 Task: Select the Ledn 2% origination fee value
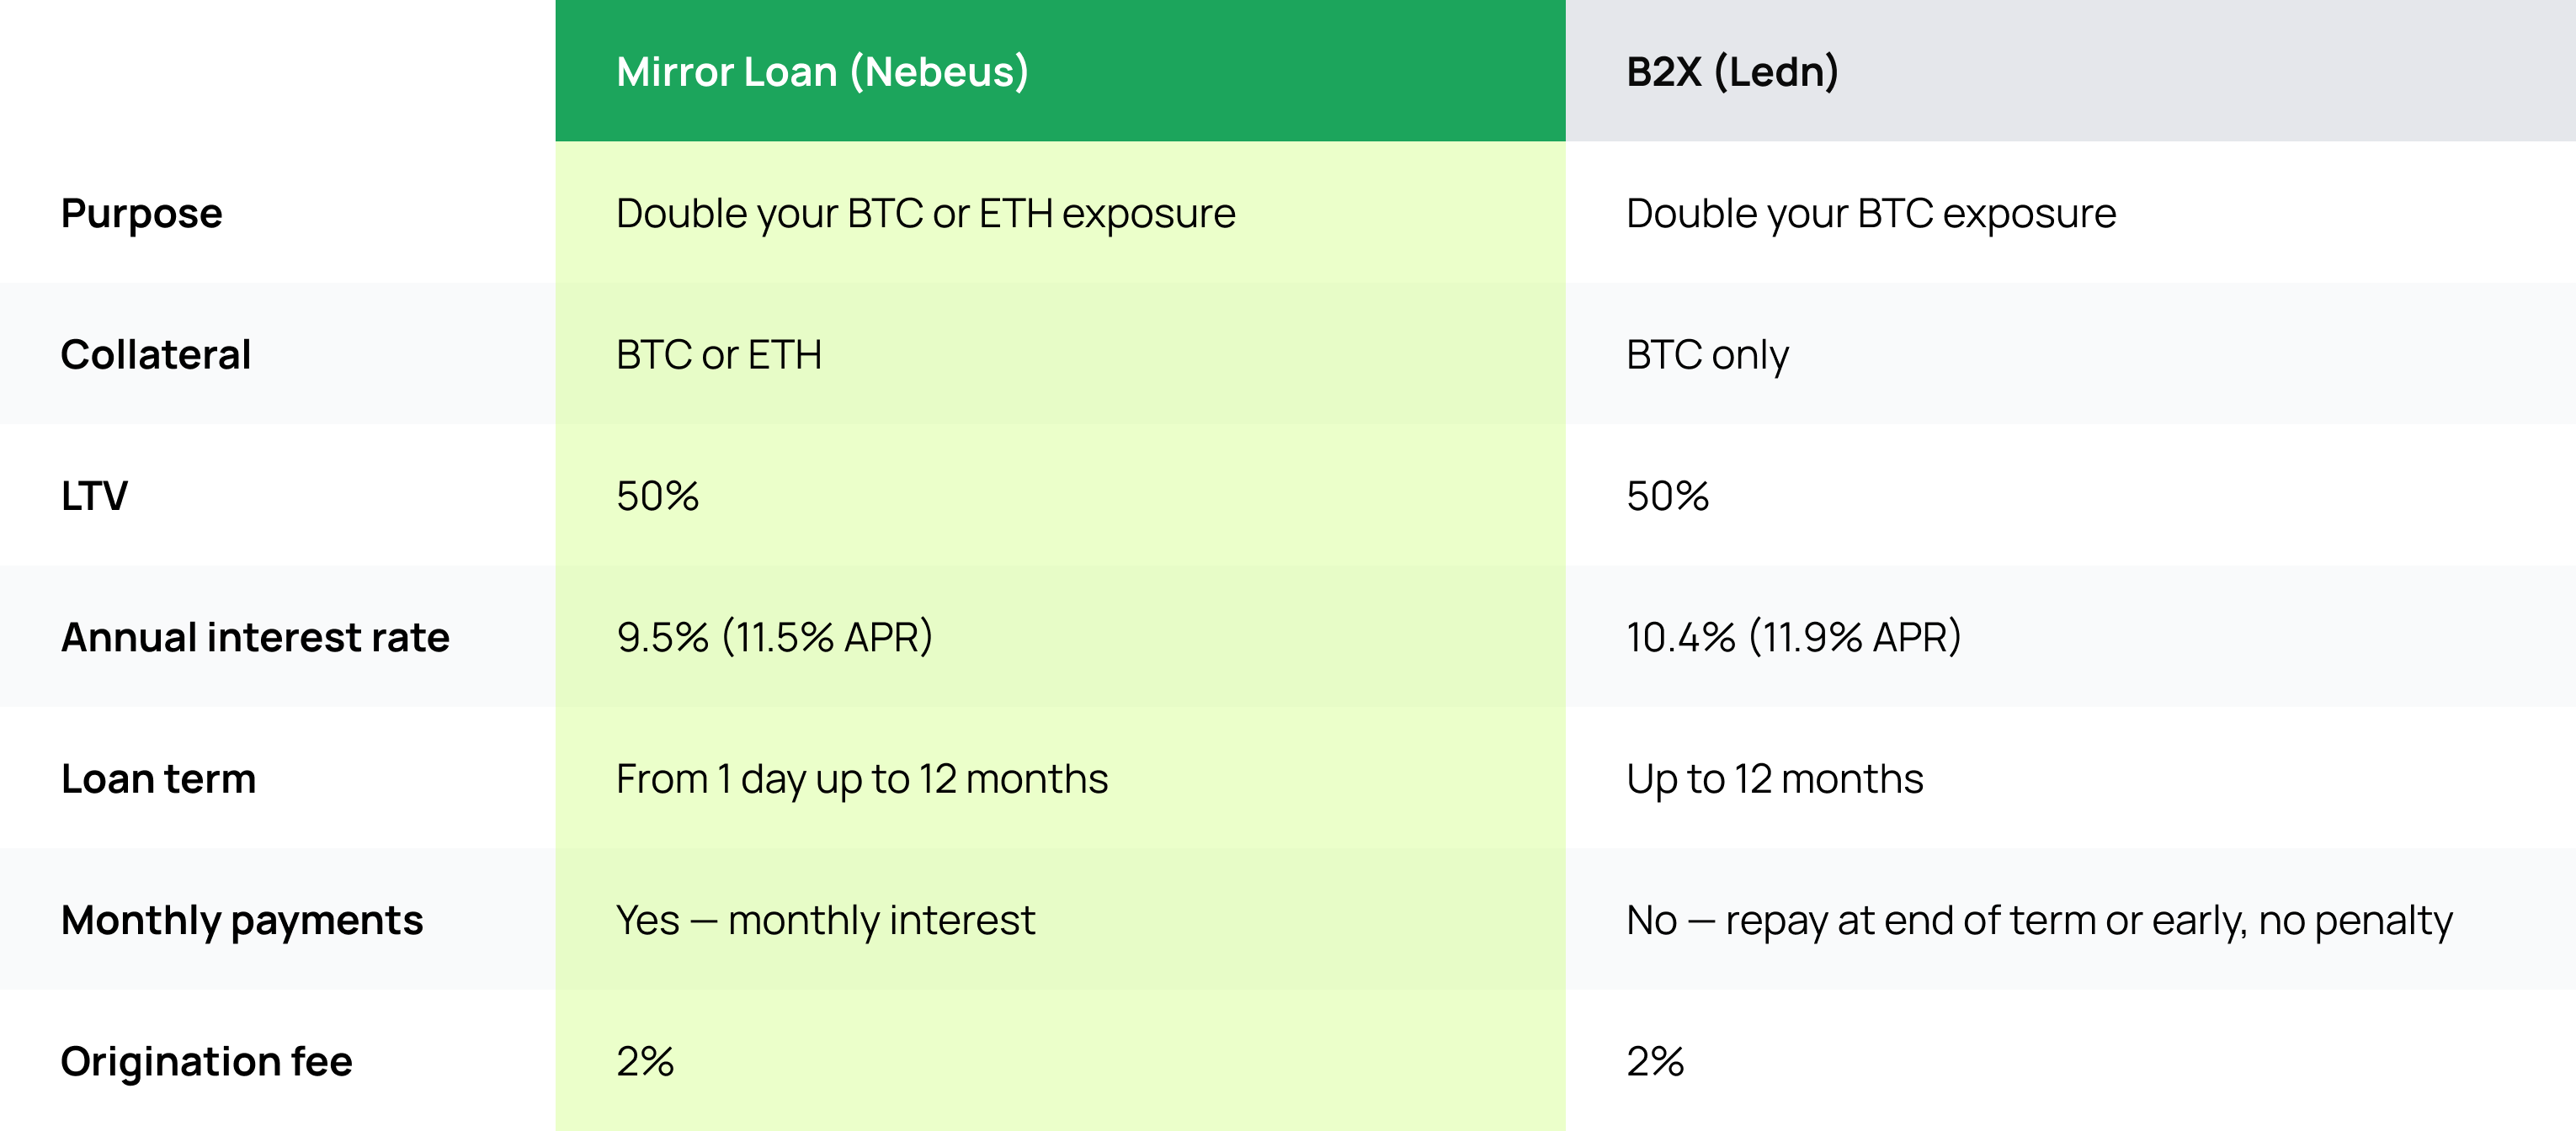point(1655,1061)
